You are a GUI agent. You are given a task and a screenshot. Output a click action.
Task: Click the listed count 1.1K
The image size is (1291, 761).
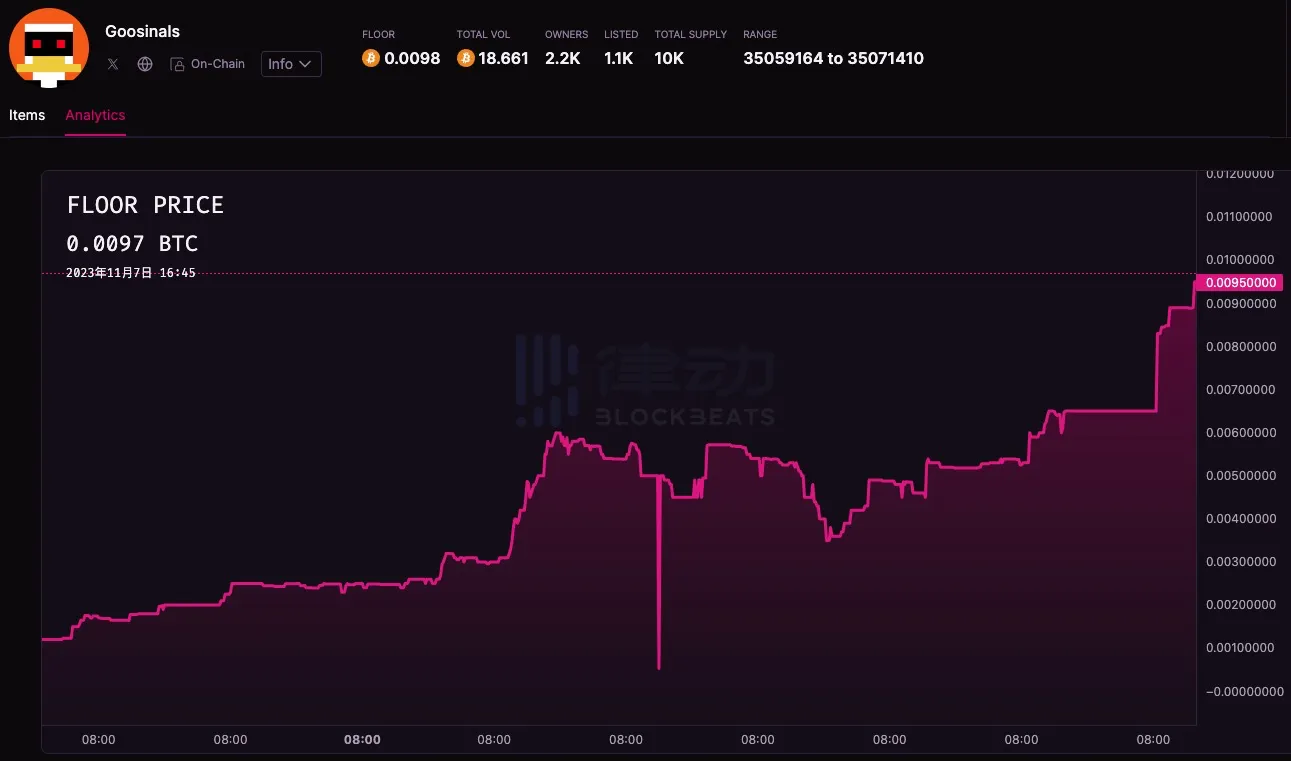618,58
